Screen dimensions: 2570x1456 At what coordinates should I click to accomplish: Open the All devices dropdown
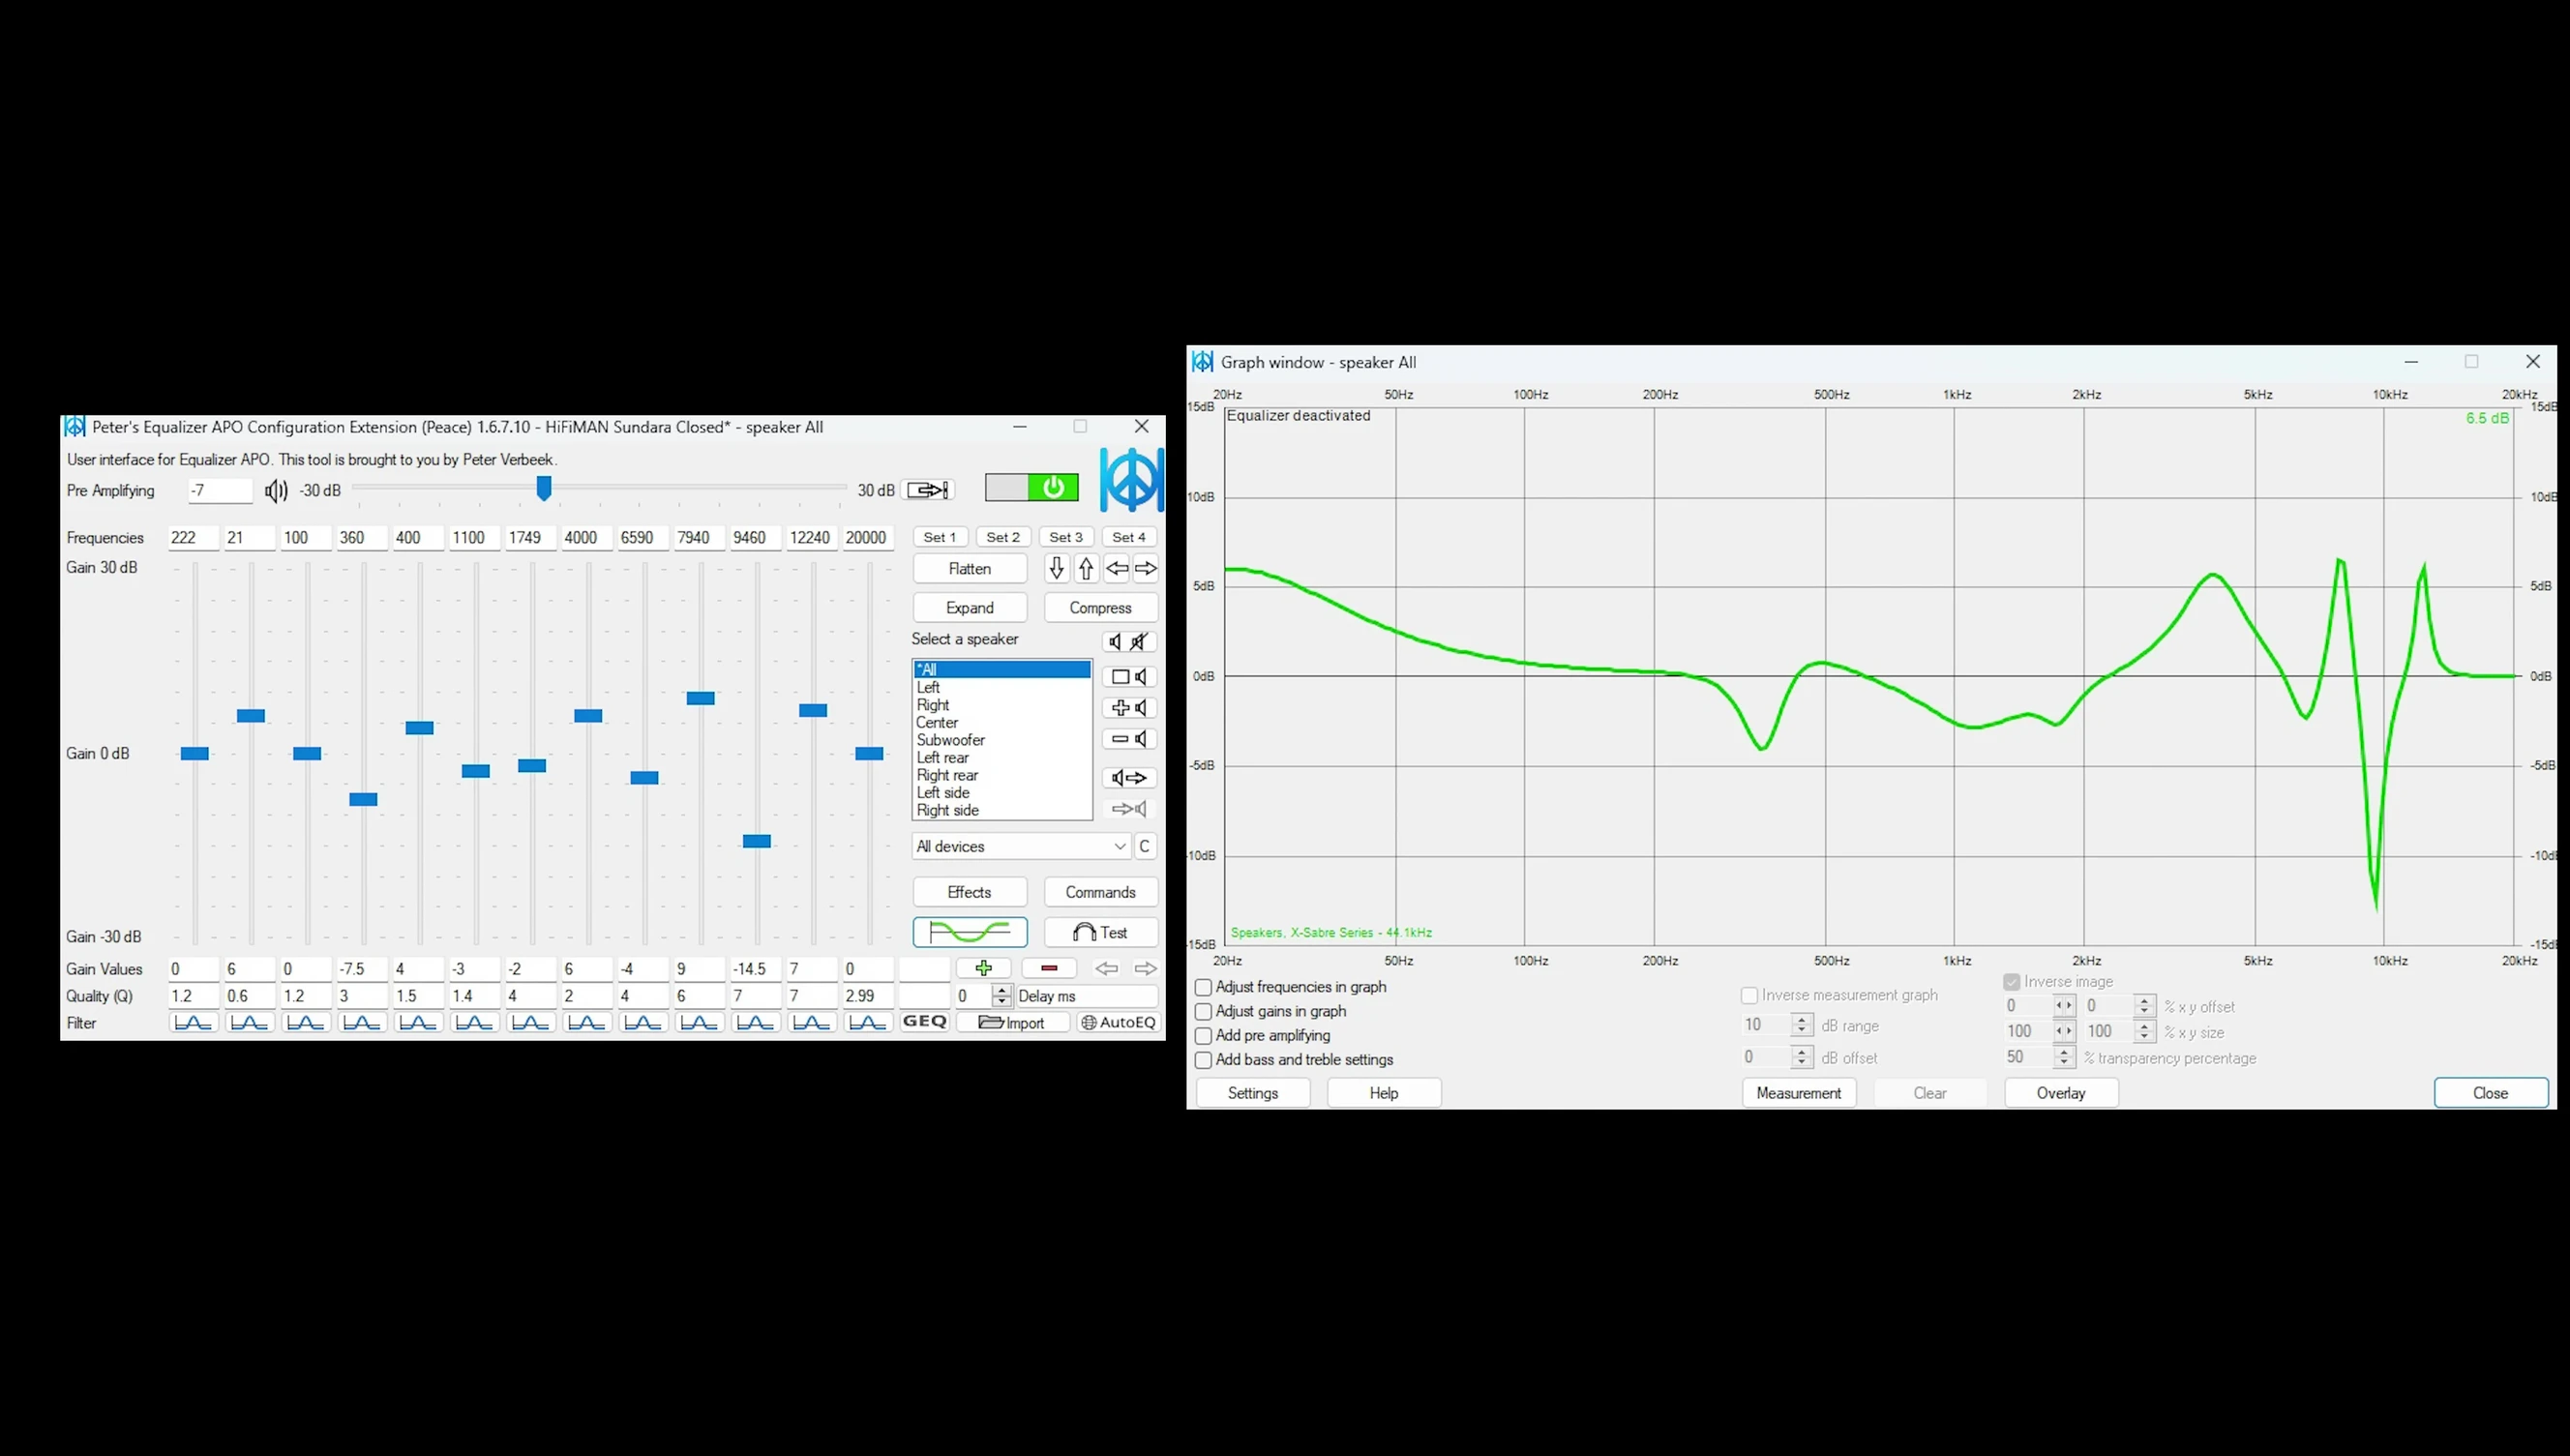click(x=1021, y=846)
